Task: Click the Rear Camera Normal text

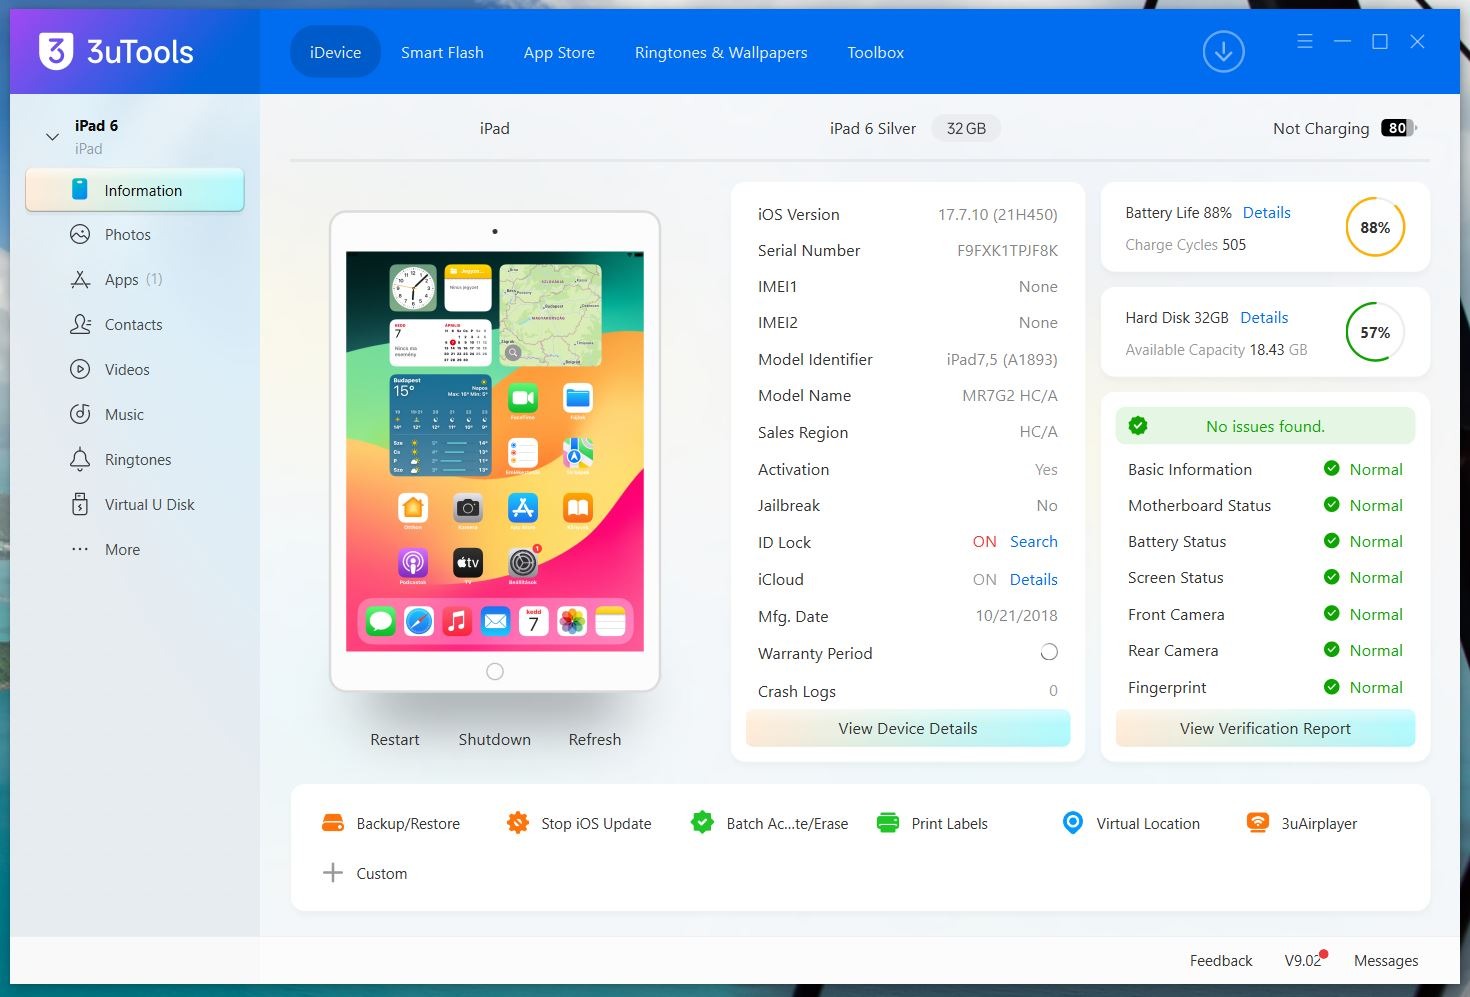Action: pos(1376,651)
